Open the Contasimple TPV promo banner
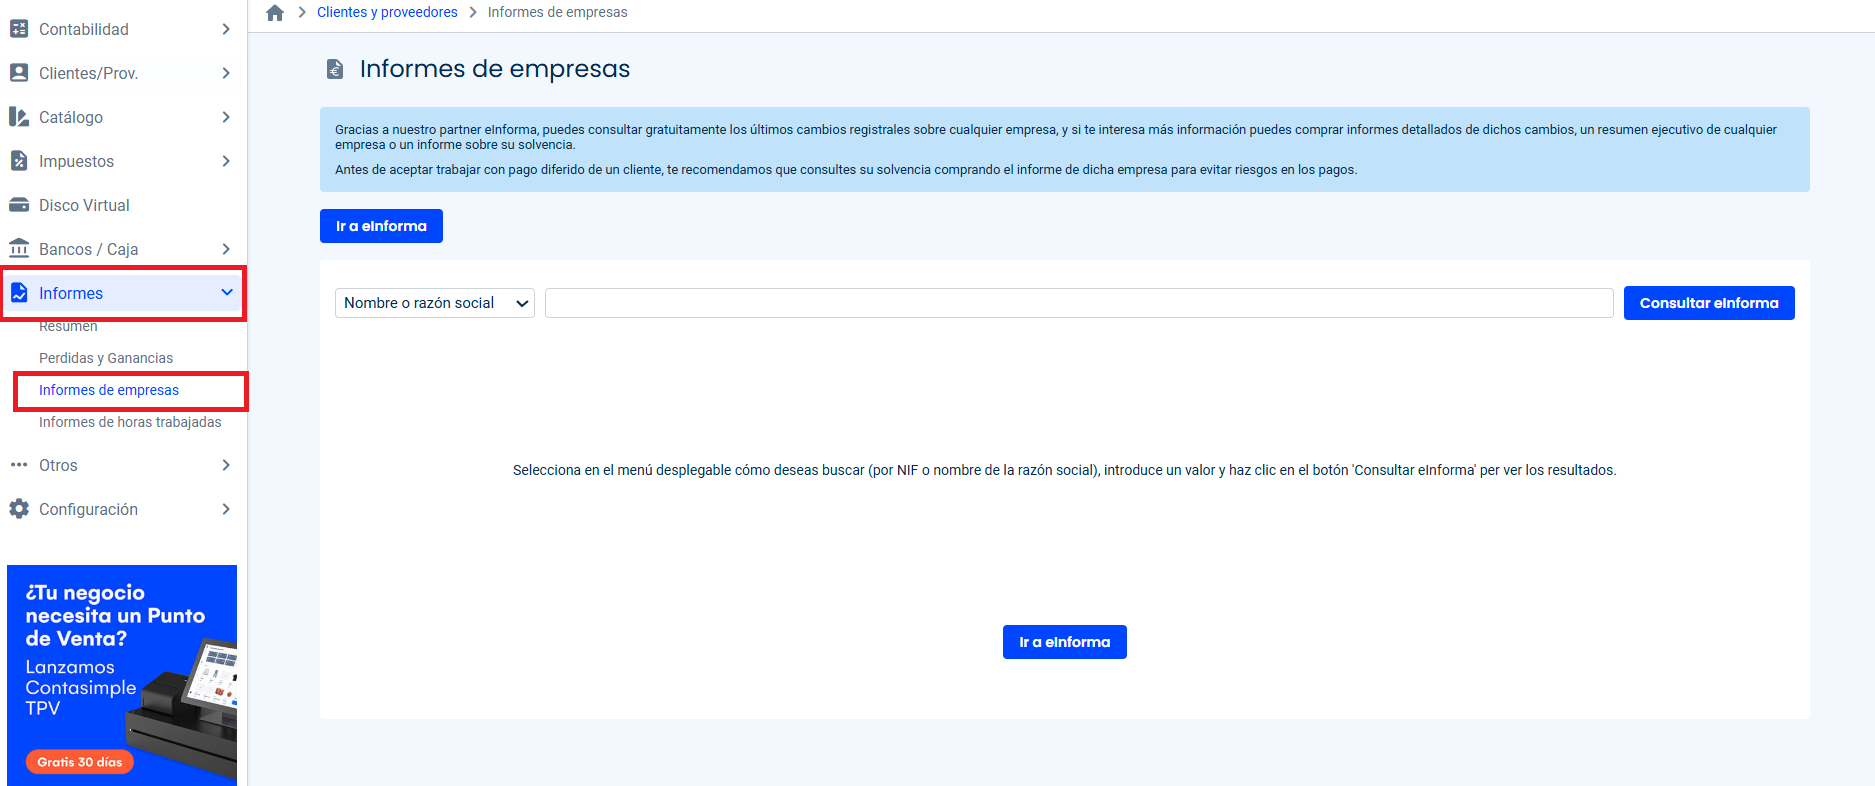The image size is (1875, 786). (x=122, y=675)
